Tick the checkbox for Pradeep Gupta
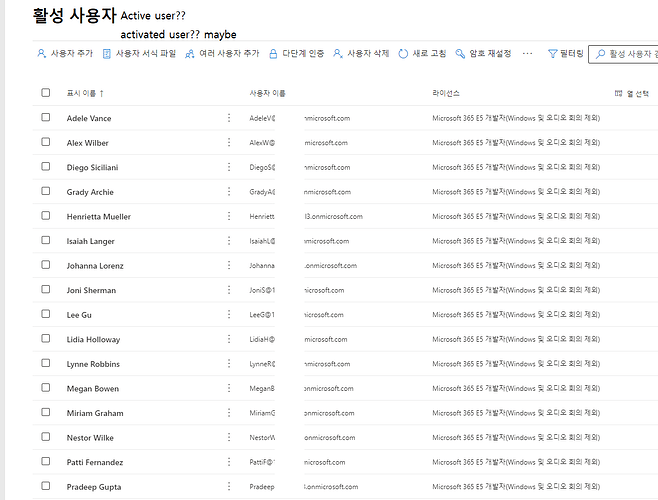 pos(45,486)
